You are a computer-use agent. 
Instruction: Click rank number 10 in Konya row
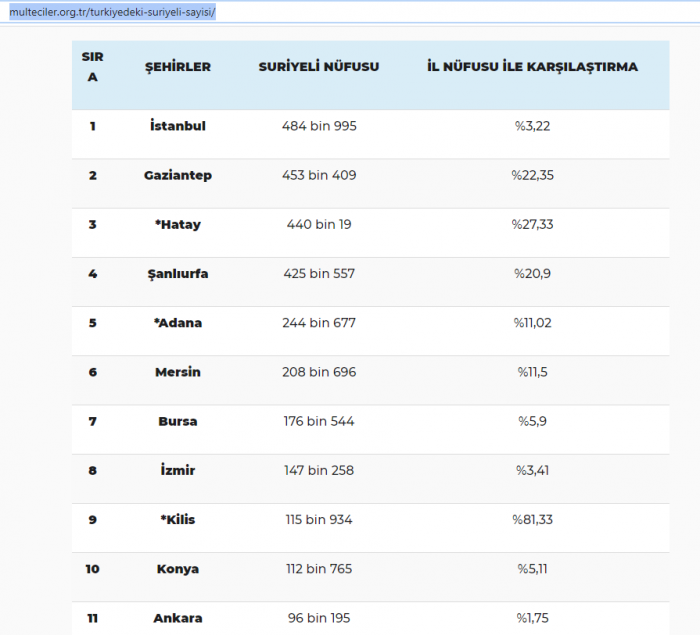(92, 568)
